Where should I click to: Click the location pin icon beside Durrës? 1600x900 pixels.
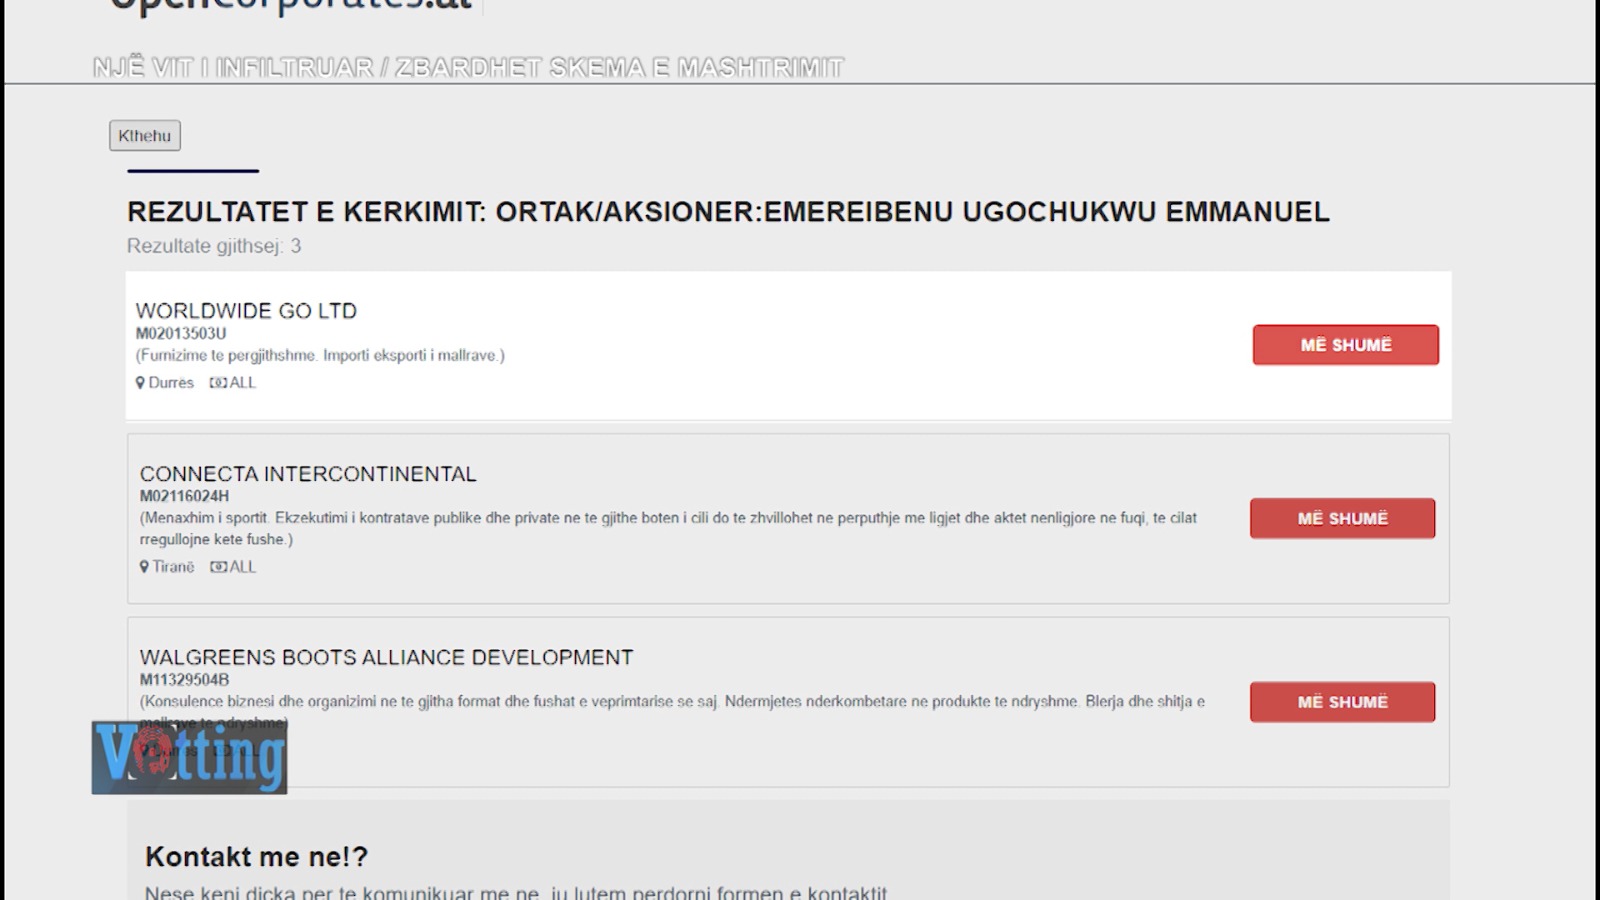click(141, 383)
